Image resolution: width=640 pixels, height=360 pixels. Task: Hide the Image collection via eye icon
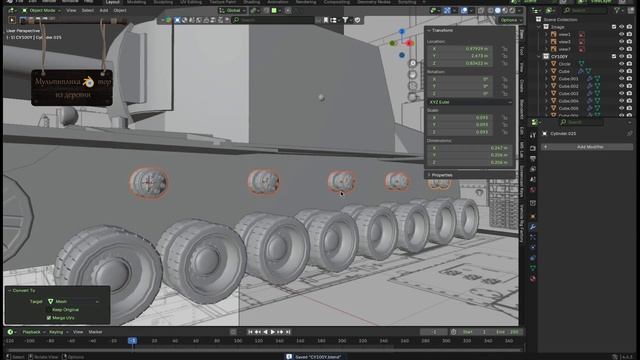coord(622,27)
